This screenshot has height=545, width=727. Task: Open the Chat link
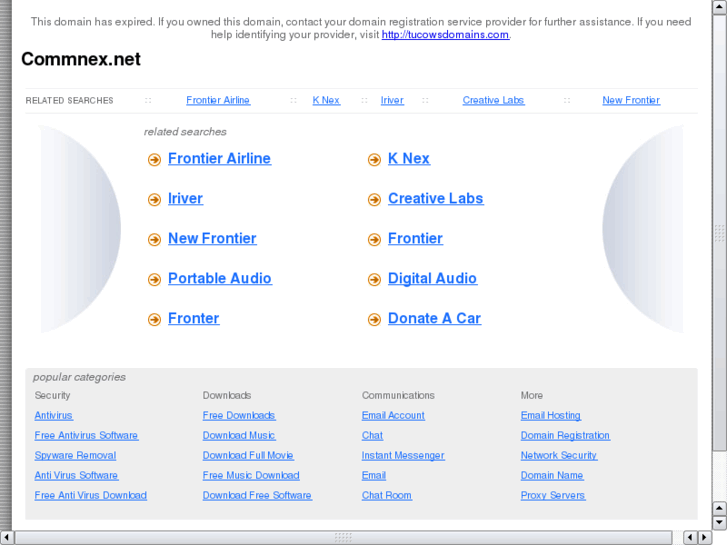pos(372,436)
